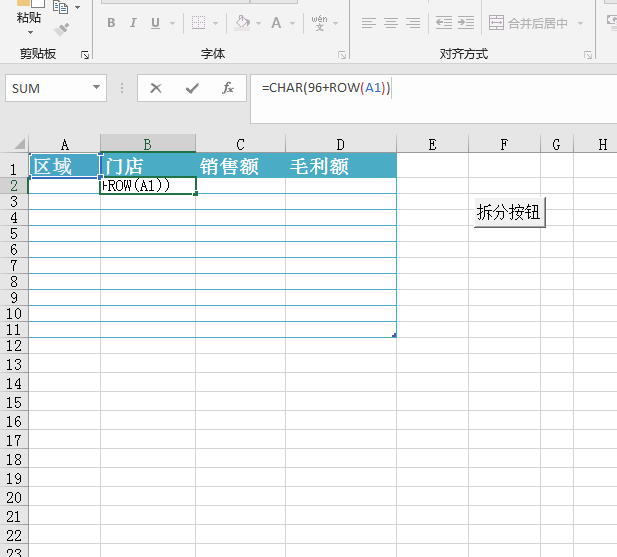Toggle Italic formatting
The height and width of the screenshot is (557, 617).
133,23
